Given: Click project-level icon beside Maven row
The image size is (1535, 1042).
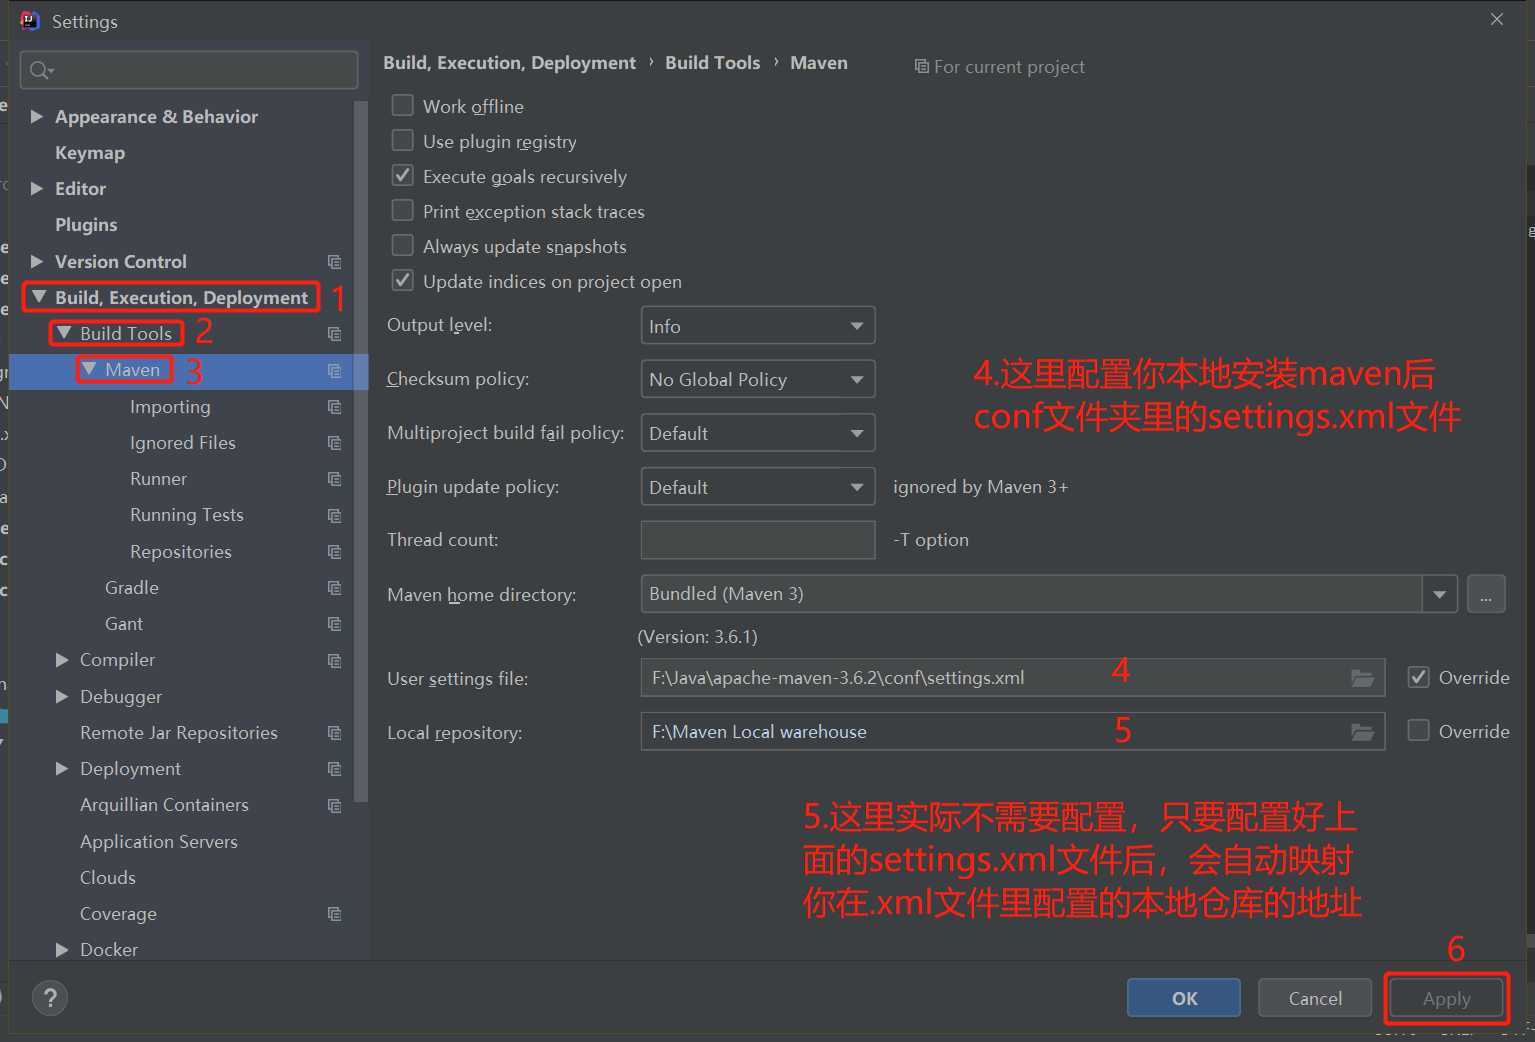Looking at the screenshot, I should [334, 371].
